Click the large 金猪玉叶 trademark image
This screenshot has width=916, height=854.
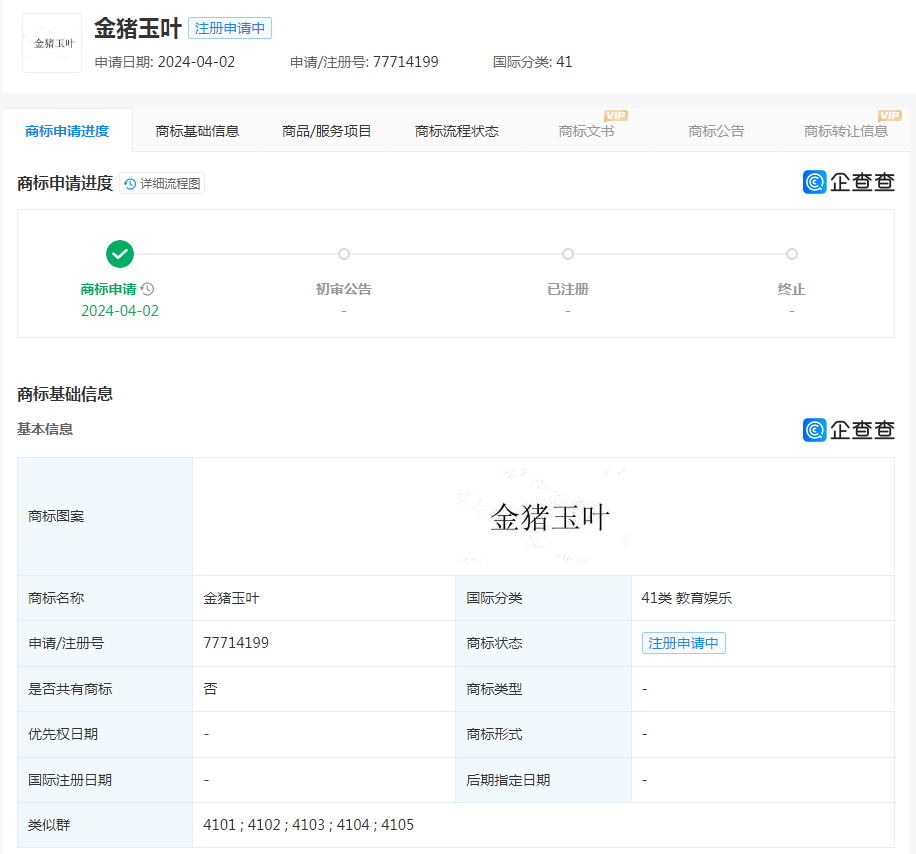544,516
